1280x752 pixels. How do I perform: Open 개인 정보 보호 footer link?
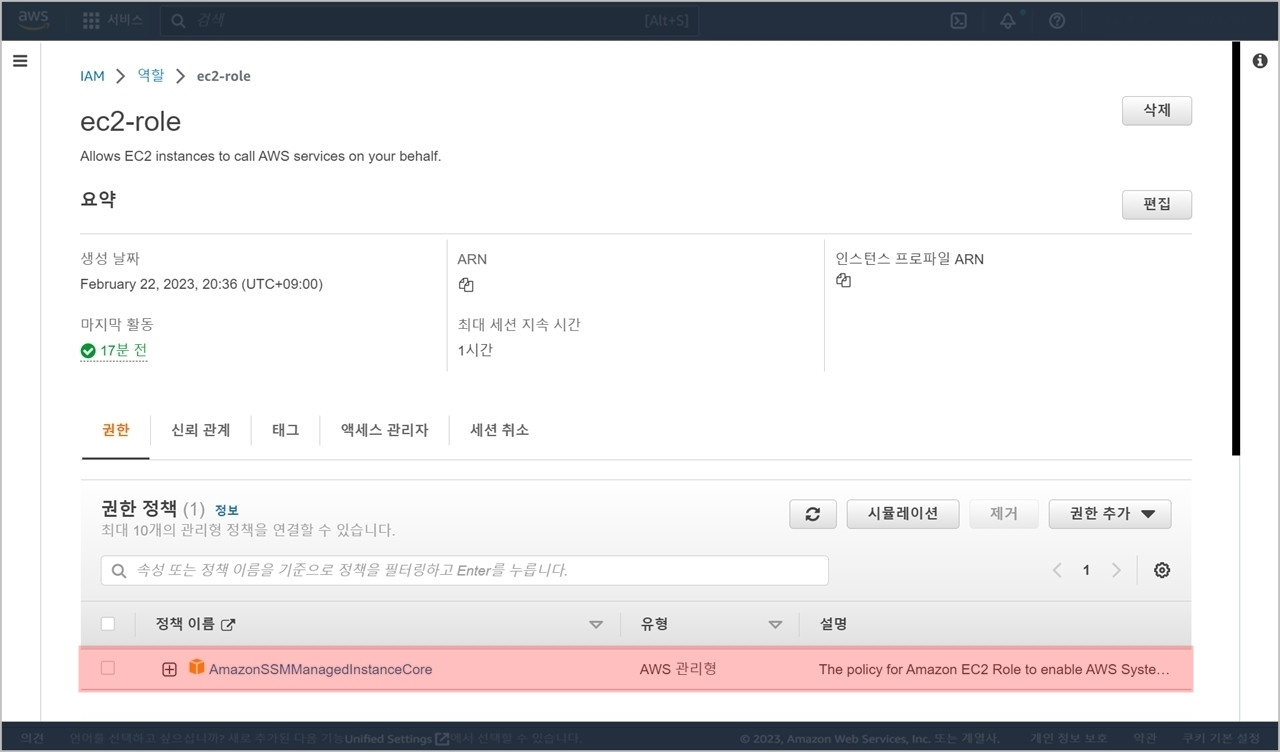coord(1068,739)
